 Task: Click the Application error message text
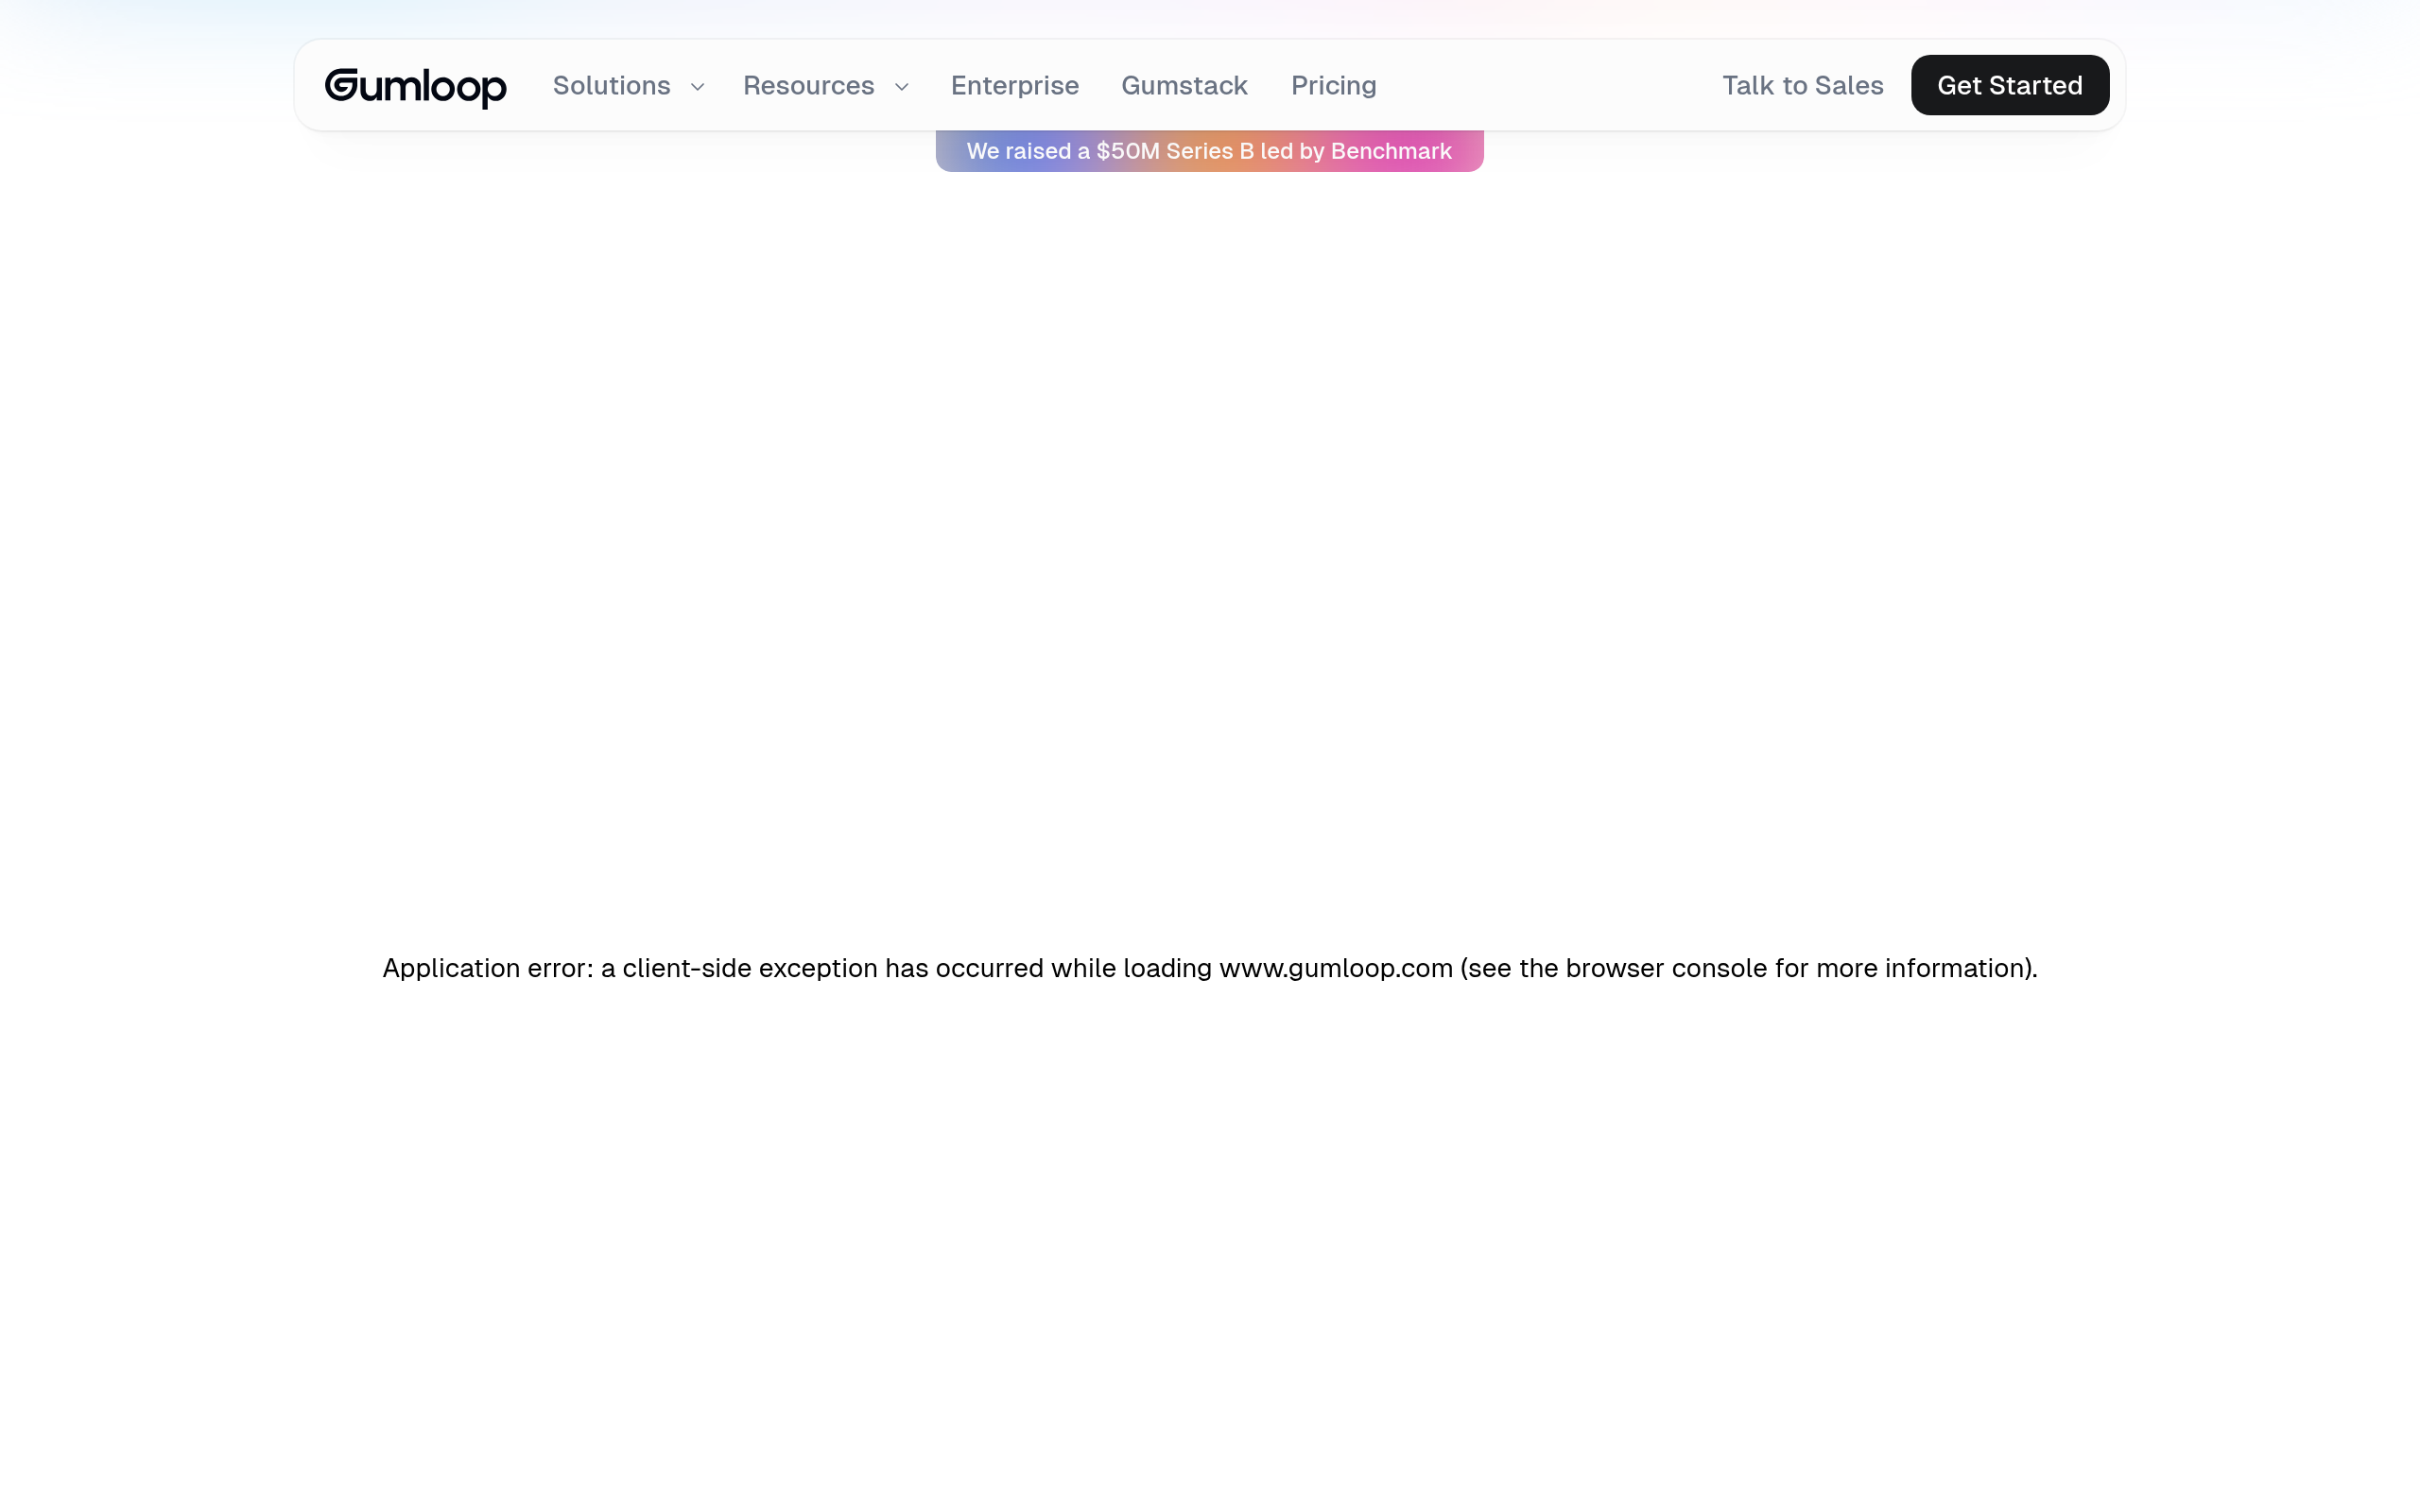[1209, 968]
